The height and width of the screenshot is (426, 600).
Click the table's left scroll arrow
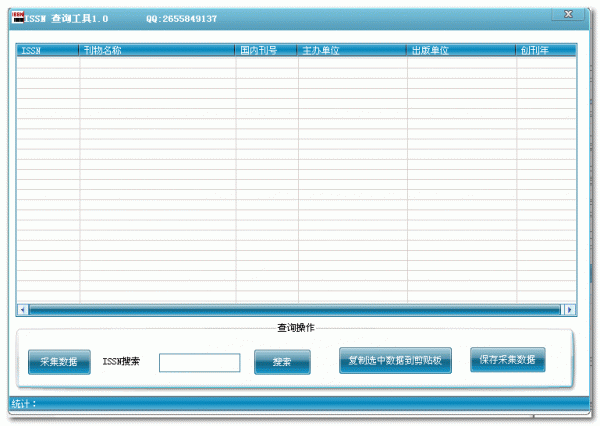tap(23, 310)
